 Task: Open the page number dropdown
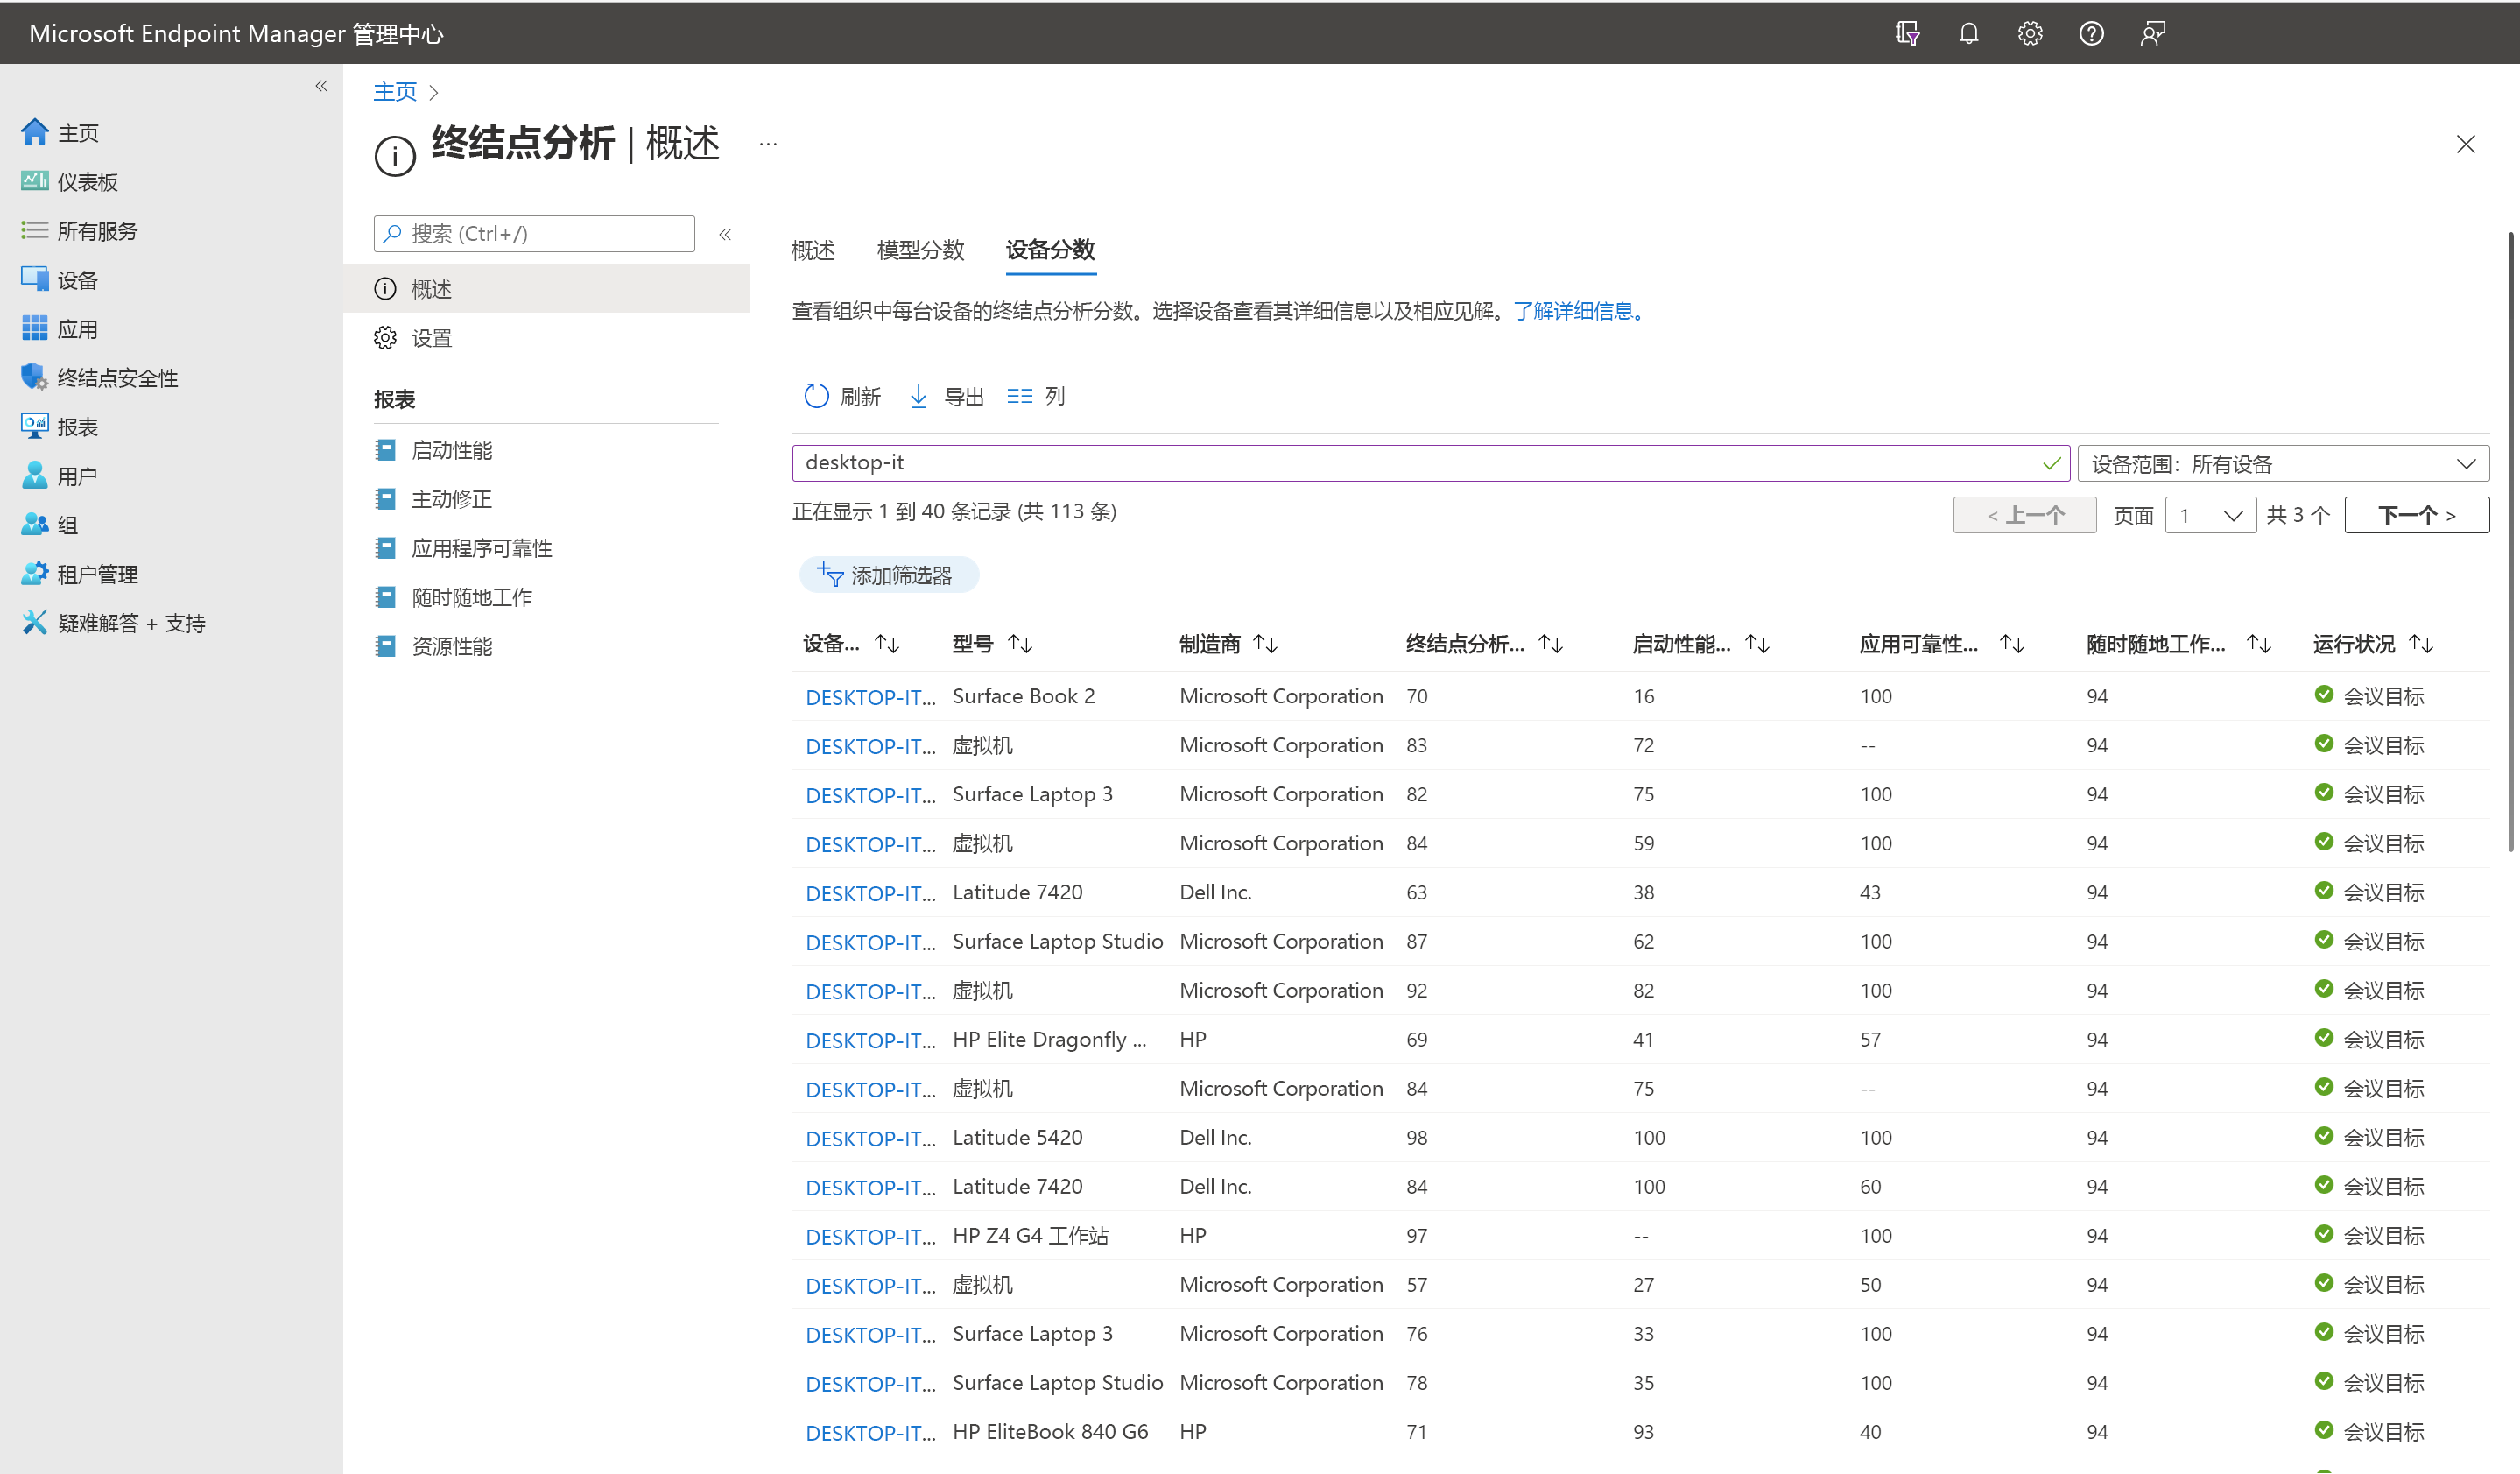pyautogui.click(x=2210, y=516)
